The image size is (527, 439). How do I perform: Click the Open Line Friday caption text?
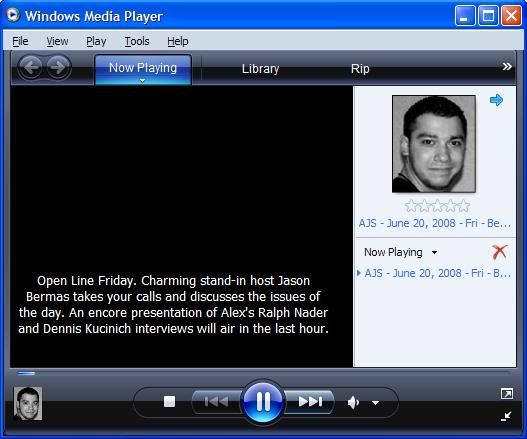[x=173, y=305]
